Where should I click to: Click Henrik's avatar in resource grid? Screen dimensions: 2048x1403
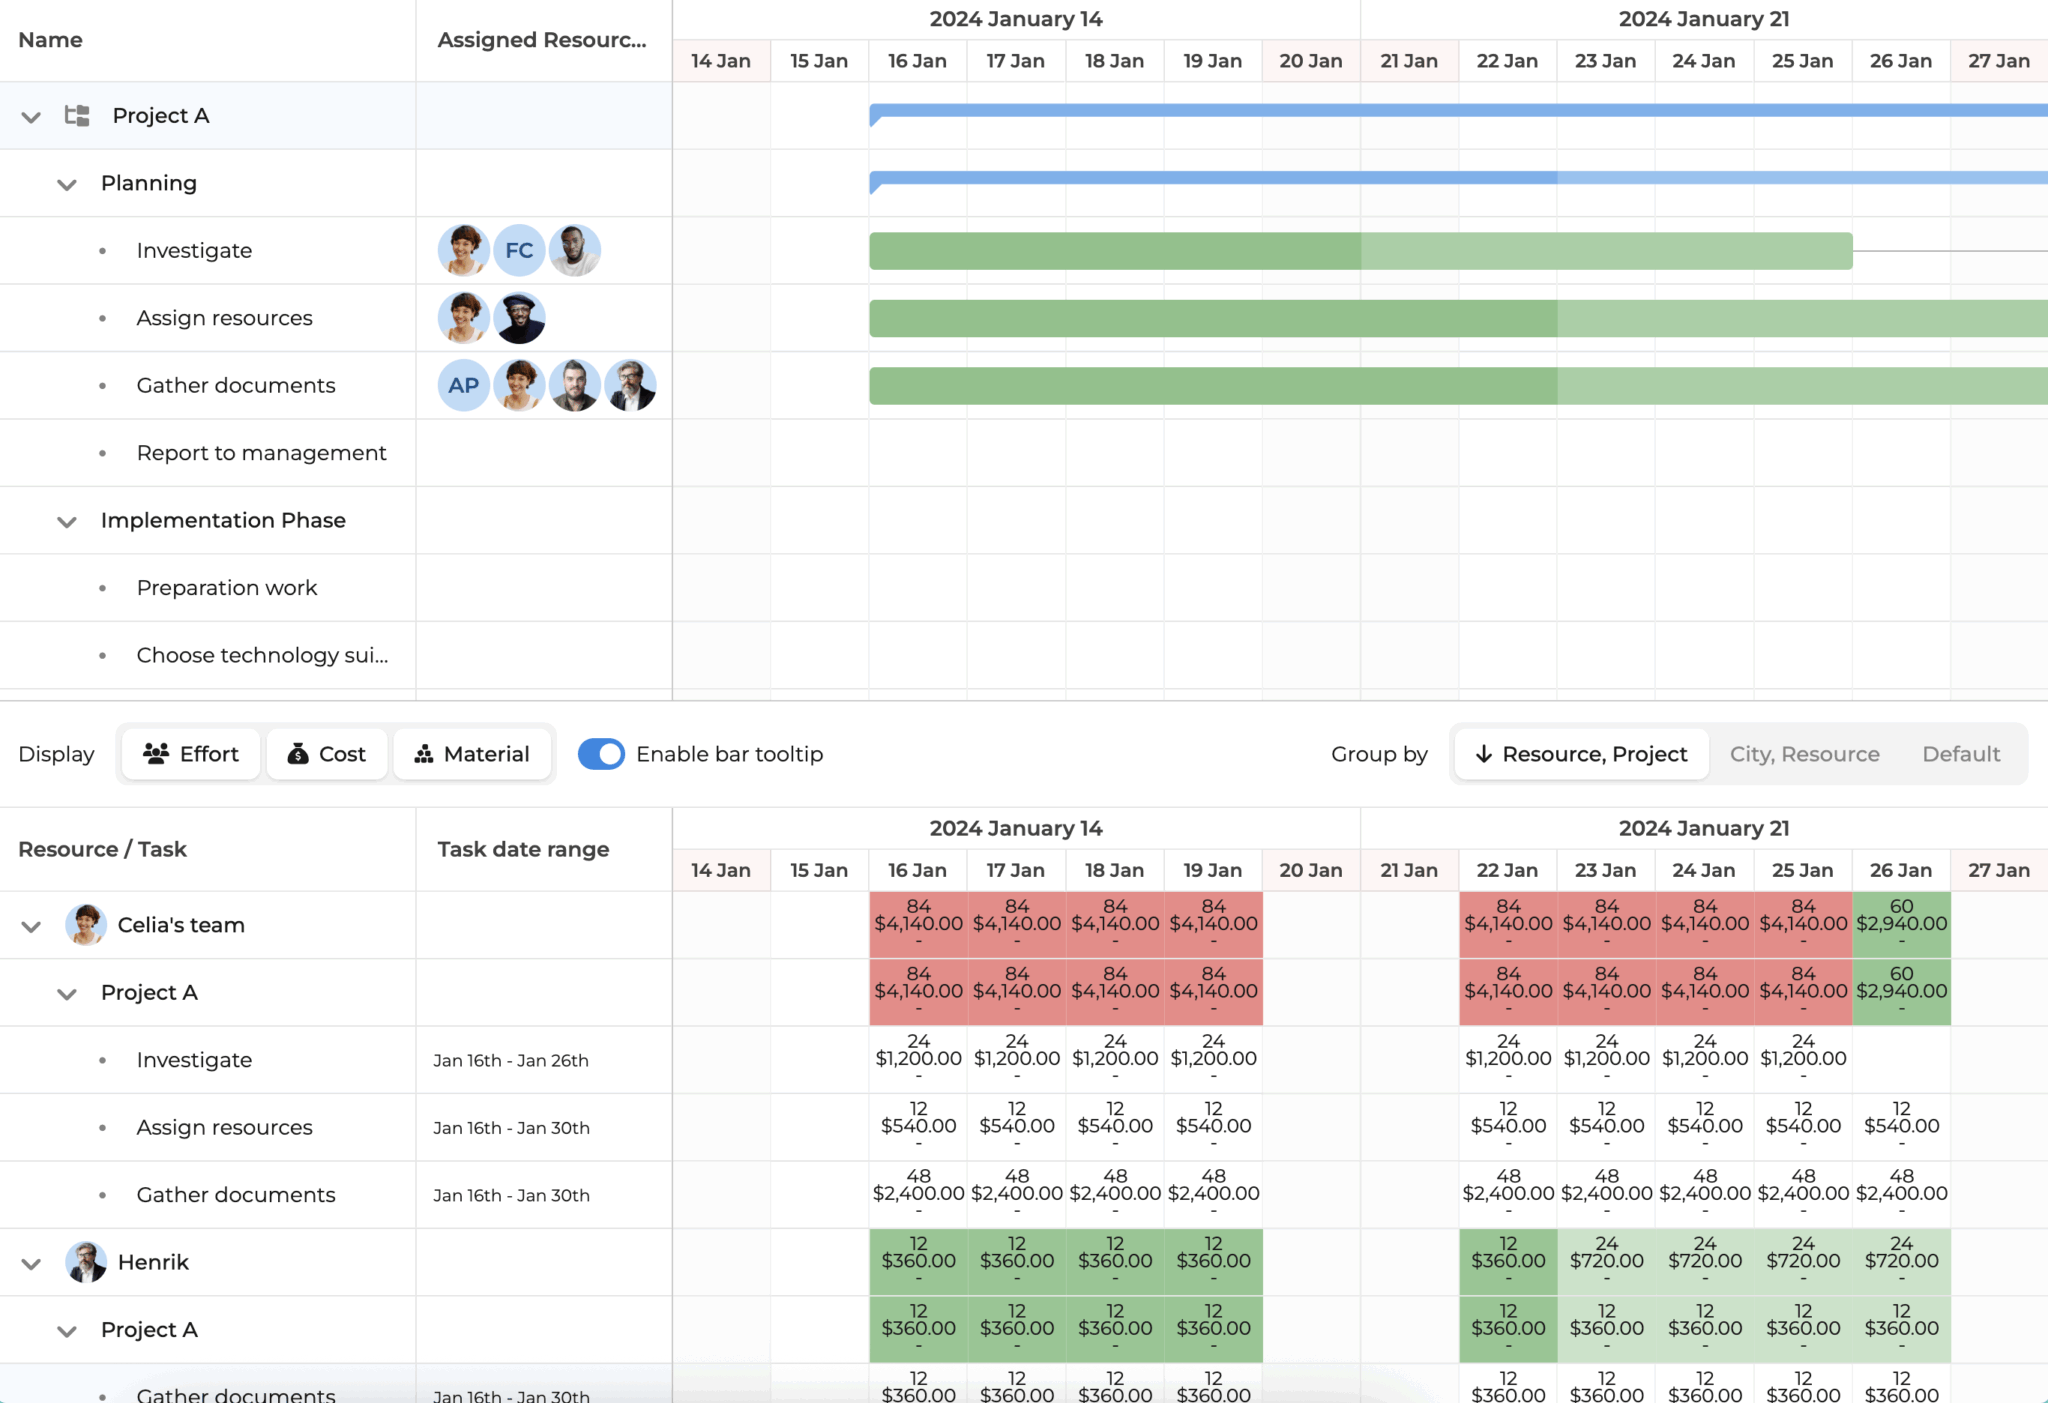tap(86, 1262)
